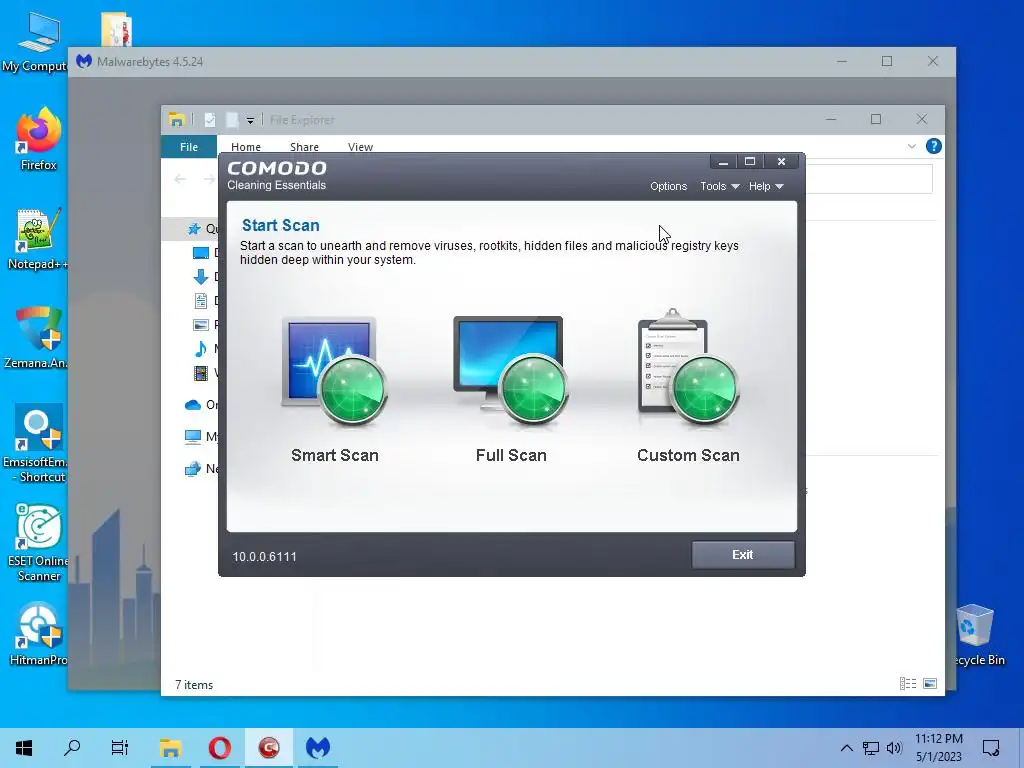Image resolution: width=1024 pixels, height=768 pixels.
Task: Minimize the Comodo Cleaning Essentials window
Action: (723, 162)
